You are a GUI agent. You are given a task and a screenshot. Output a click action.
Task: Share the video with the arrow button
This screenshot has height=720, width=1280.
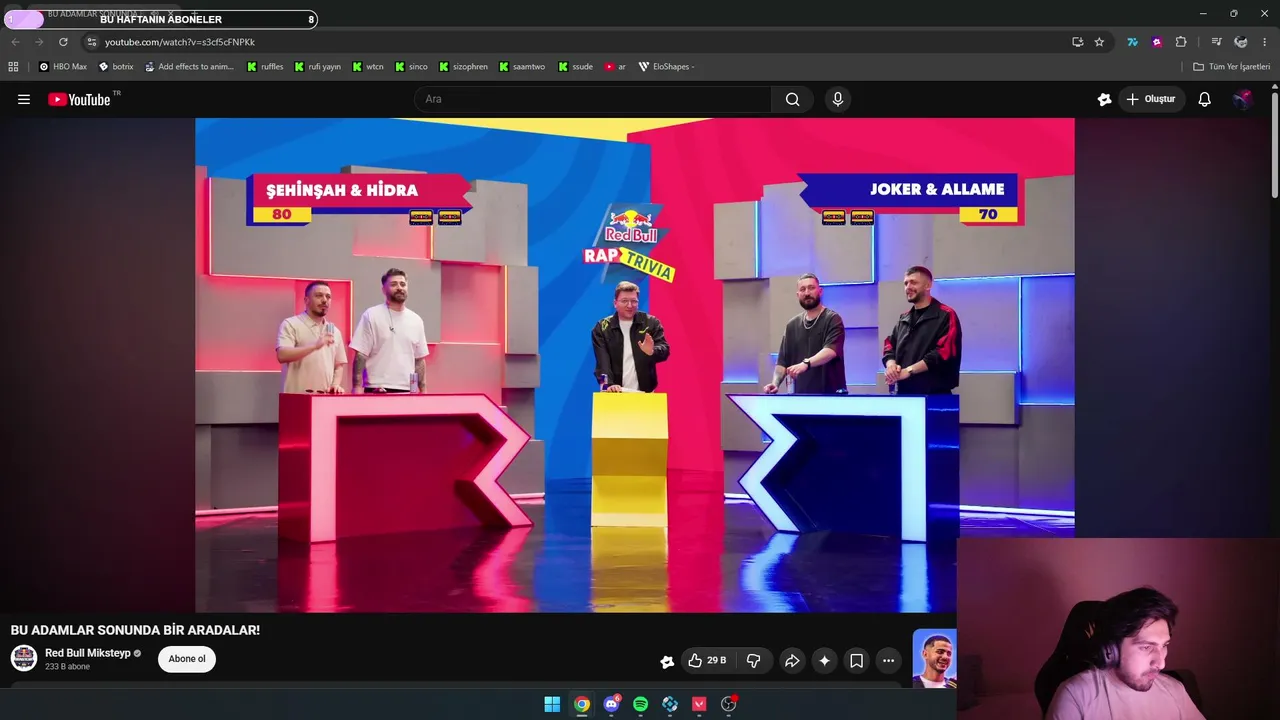pos(792,661)
